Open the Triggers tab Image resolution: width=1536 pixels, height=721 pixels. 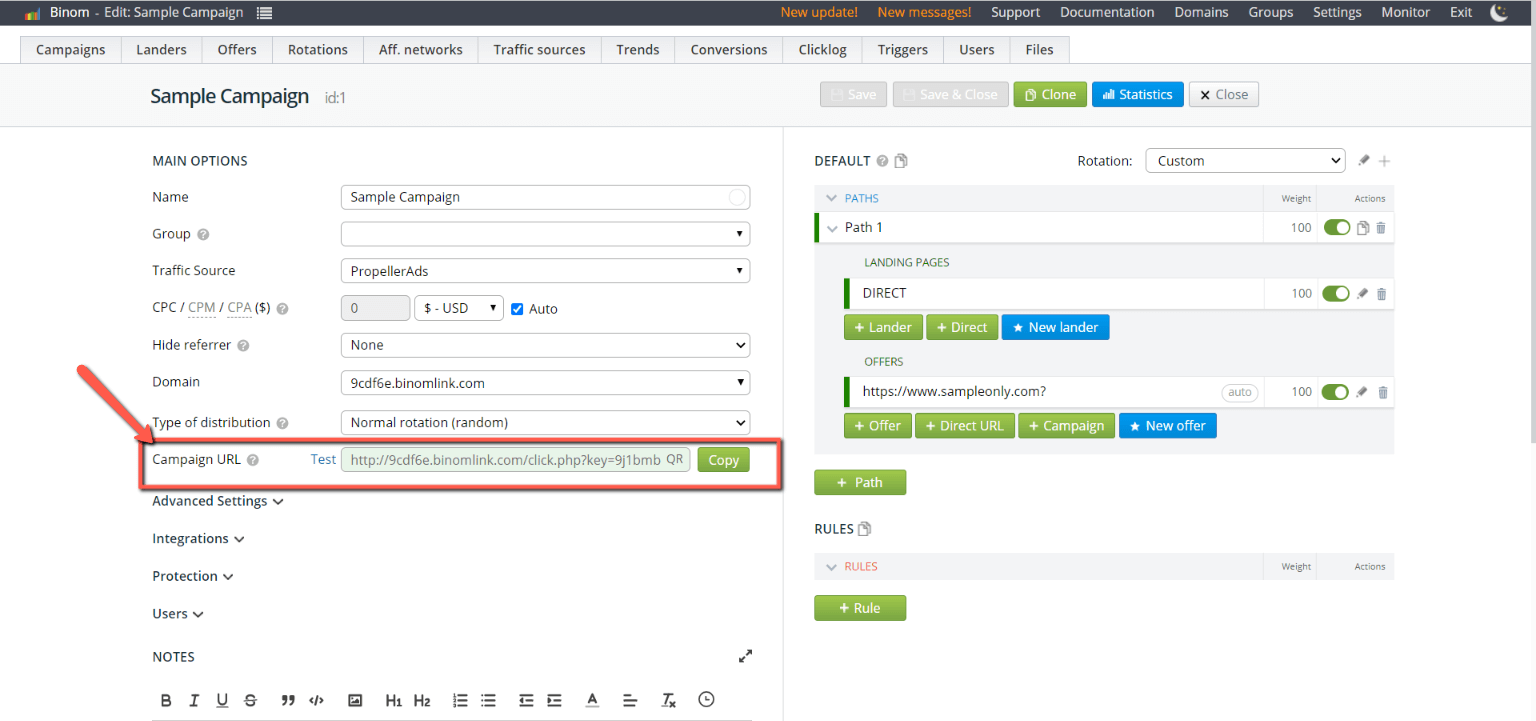coord(903,49)
